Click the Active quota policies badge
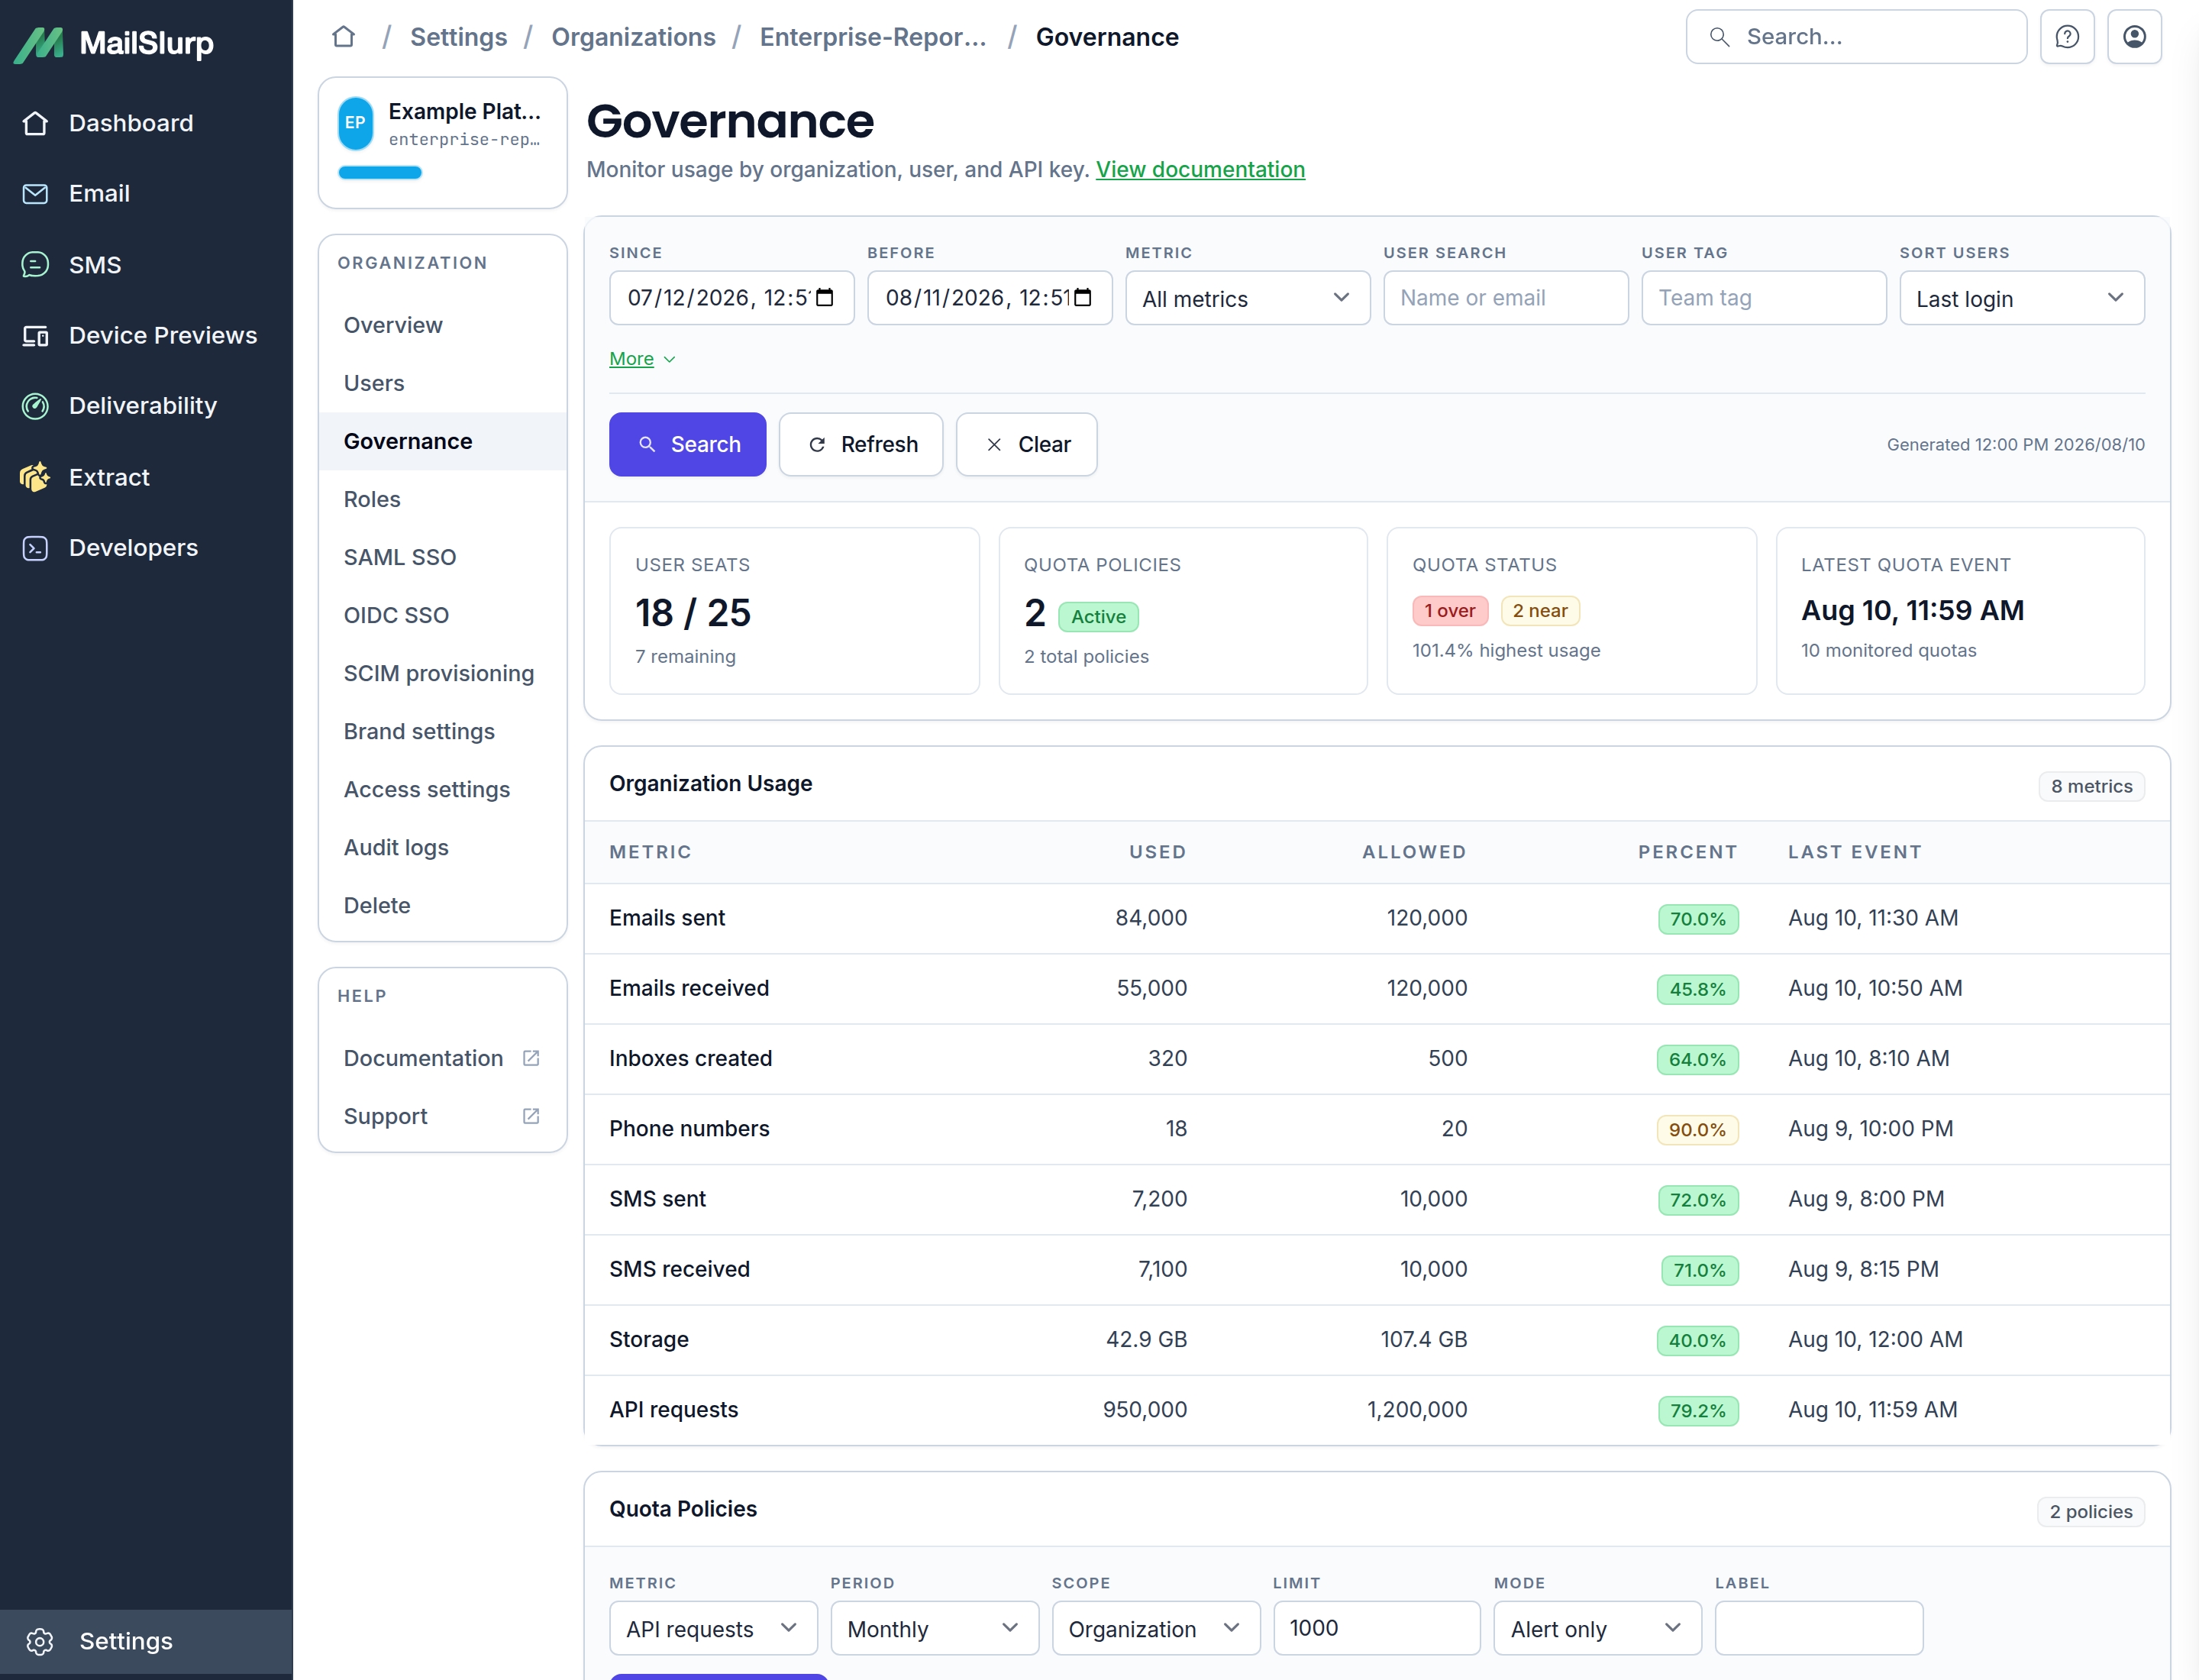Screen dimensions: 2199x1680 (x=1098, y=617)
